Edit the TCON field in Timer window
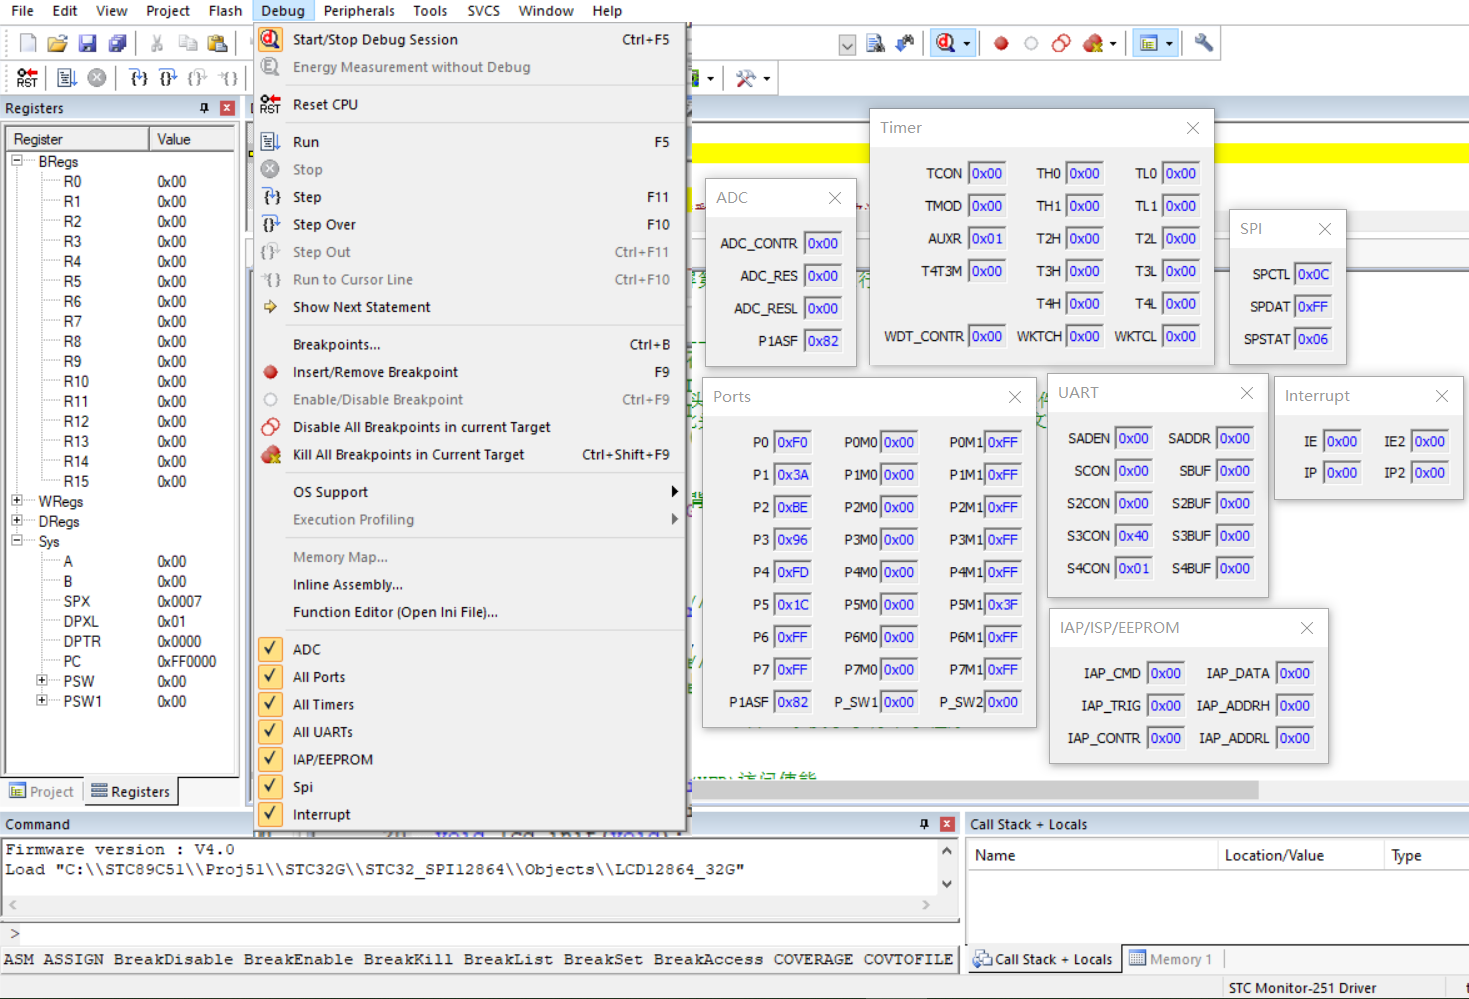The height and width of the screenshot is (999, 1469). pyautogui.click(x=986, y=173)
